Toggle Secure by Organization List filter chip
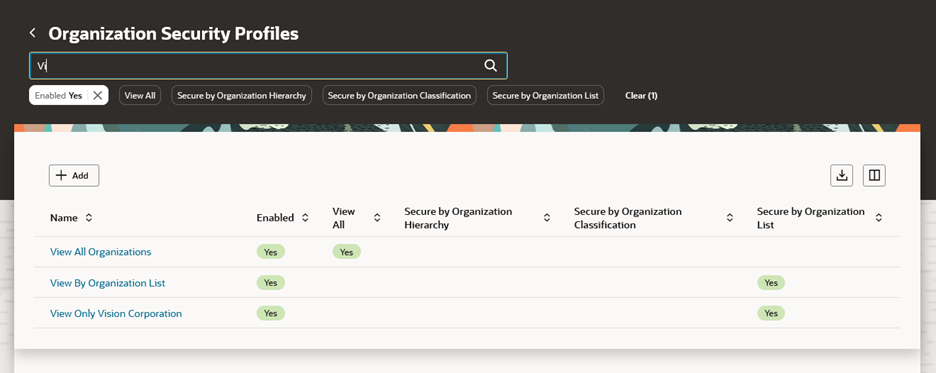936x373 pixels. [x=546, y=95]
